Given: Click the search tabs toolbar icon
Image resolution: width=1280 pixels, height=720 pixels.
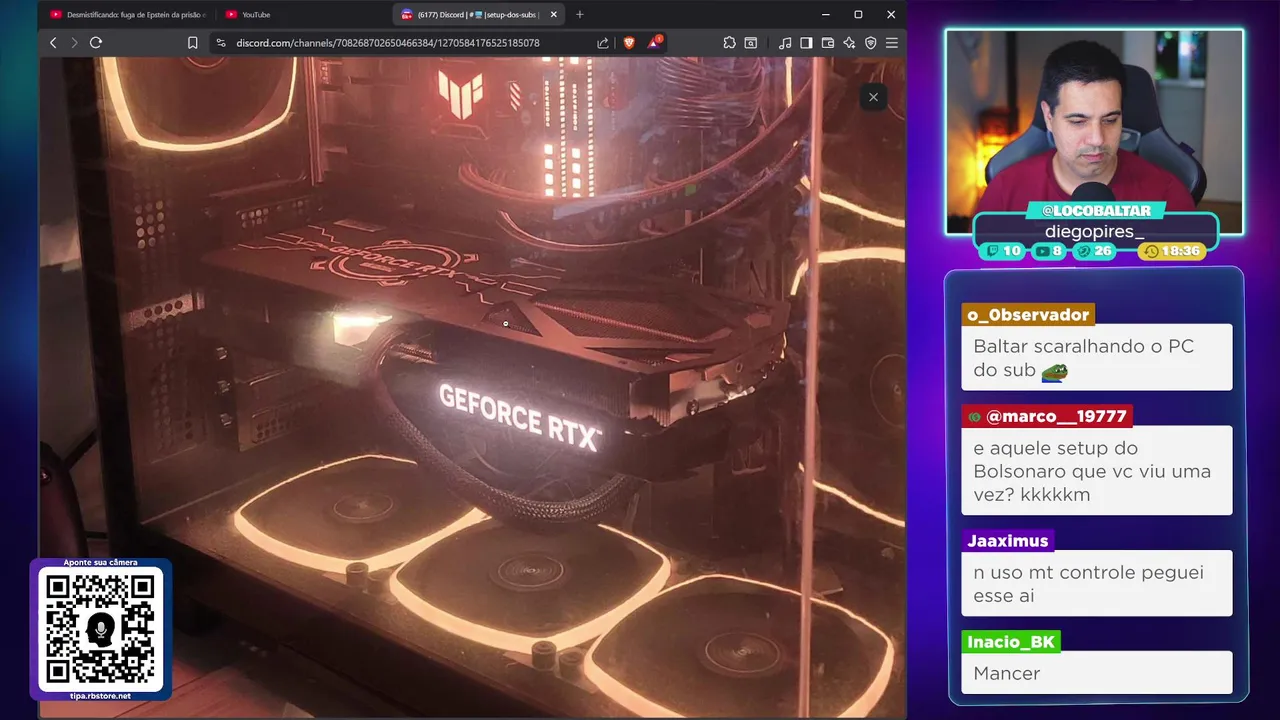Looking at the screenshot, I should 751,43.
